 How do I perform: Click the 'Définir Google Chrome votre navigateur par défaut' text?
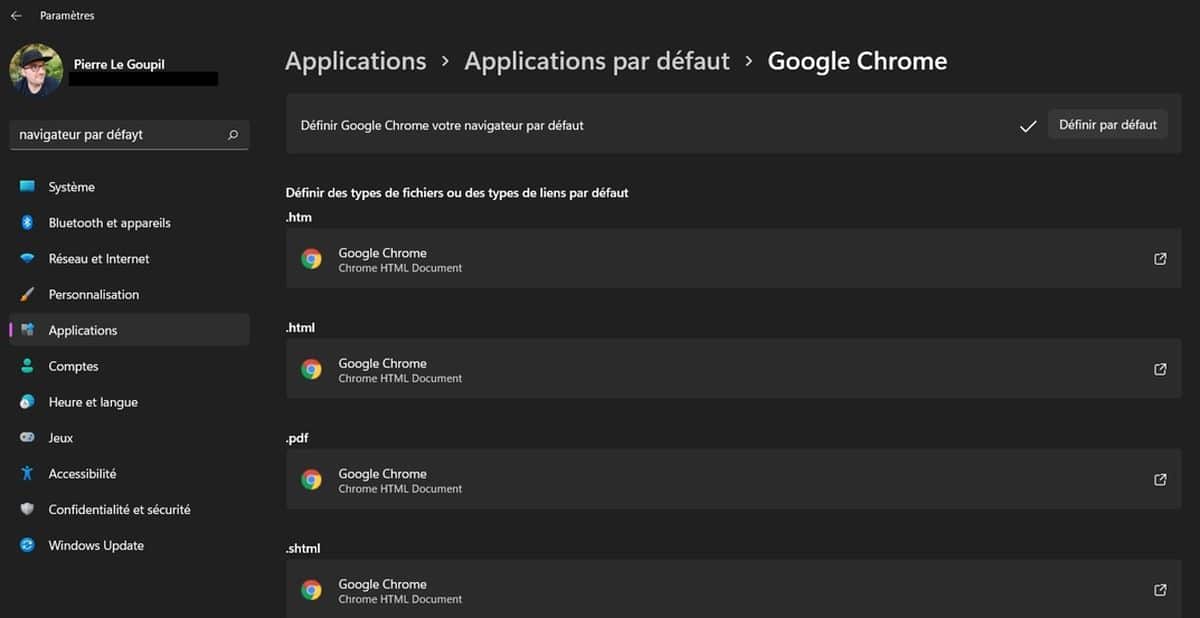pyautogui.click(x=442, y=125)
